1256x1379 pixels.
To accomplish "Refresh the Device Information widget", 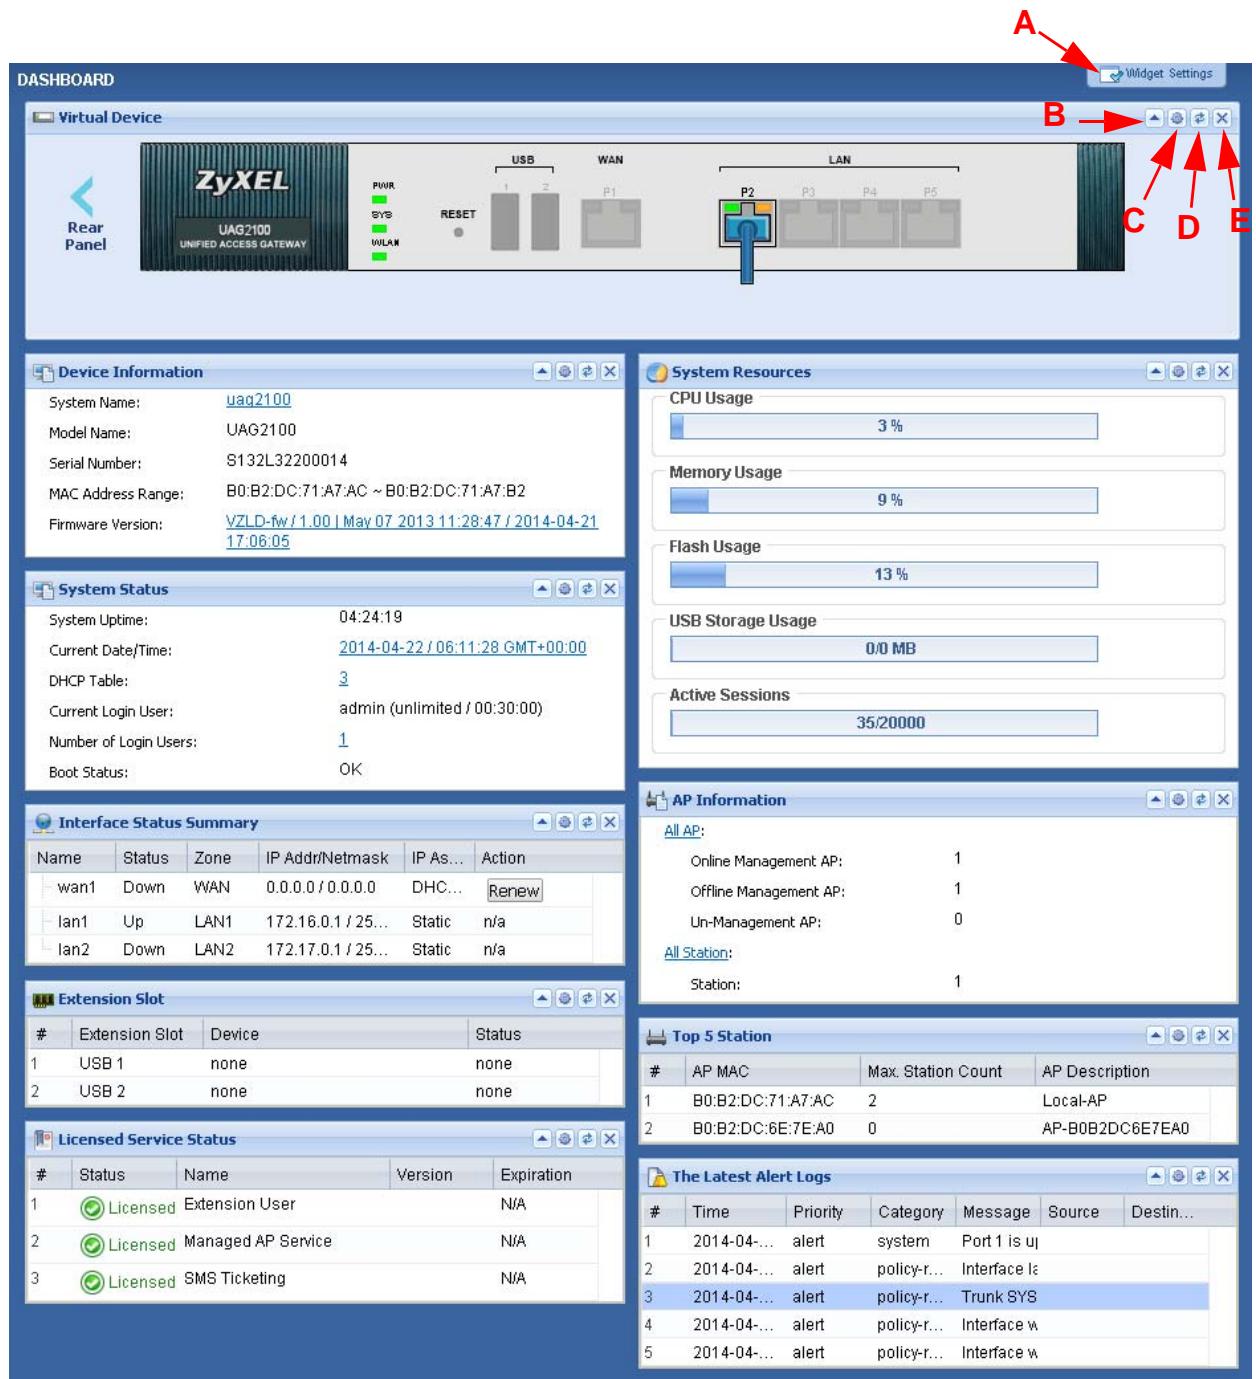I will 587,372.
